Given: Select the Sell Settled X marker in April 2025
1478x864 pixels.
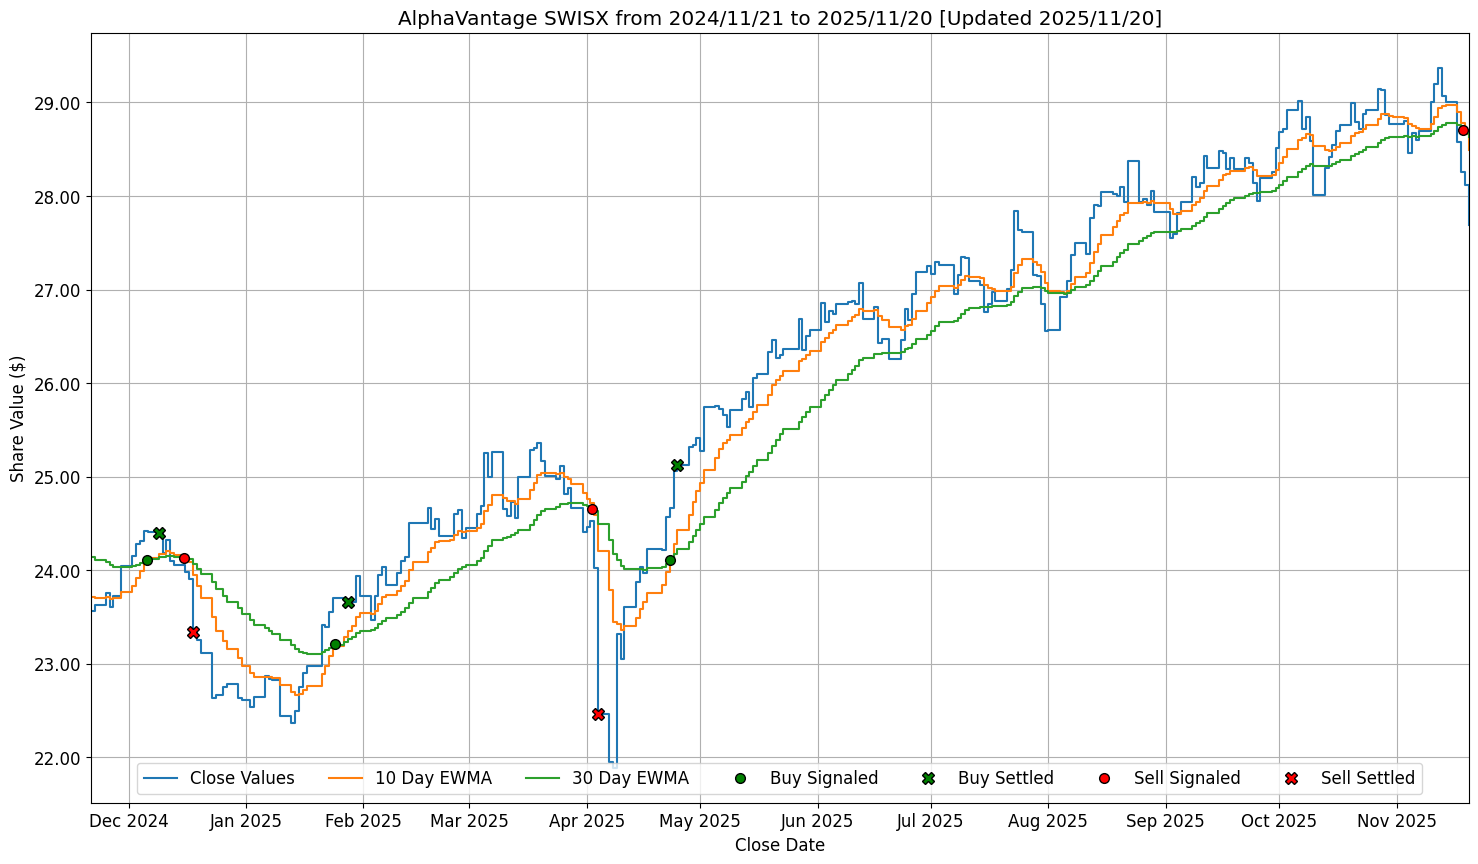Looking at the screenshot, I should (598, 714).
